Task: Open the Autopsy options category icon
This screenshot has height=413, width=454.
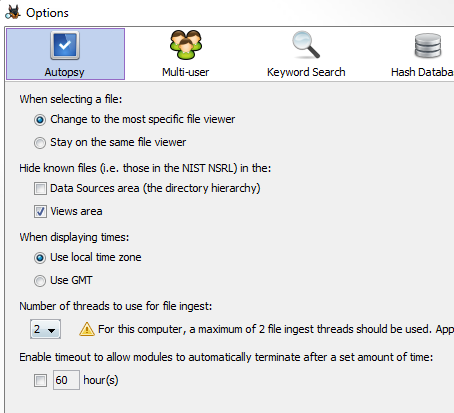Action: pos(65,45)
